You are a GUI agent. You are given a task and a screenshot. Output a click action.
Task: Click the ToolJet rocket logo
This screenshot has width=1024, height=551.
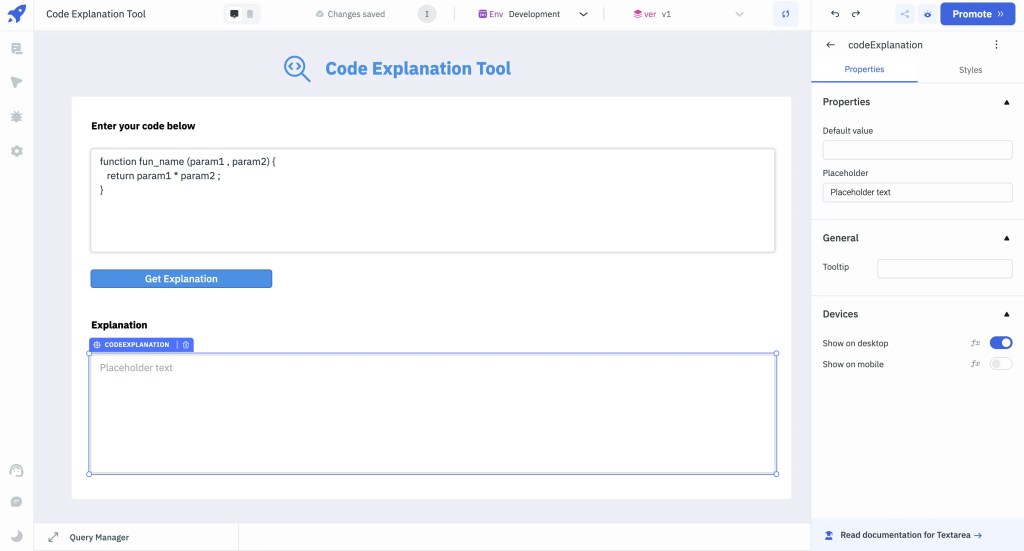pos(16,14)
